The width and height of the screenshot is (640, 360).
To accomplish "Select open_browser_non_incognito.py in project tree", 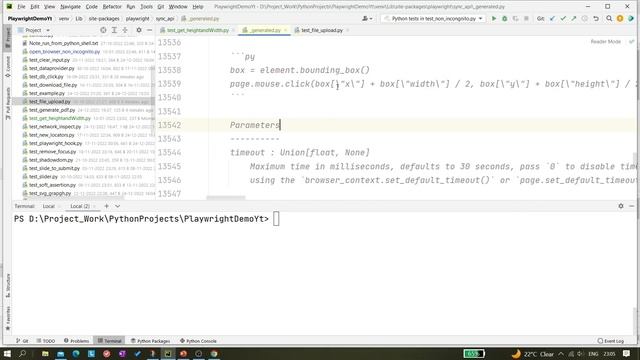I will 64,51.
